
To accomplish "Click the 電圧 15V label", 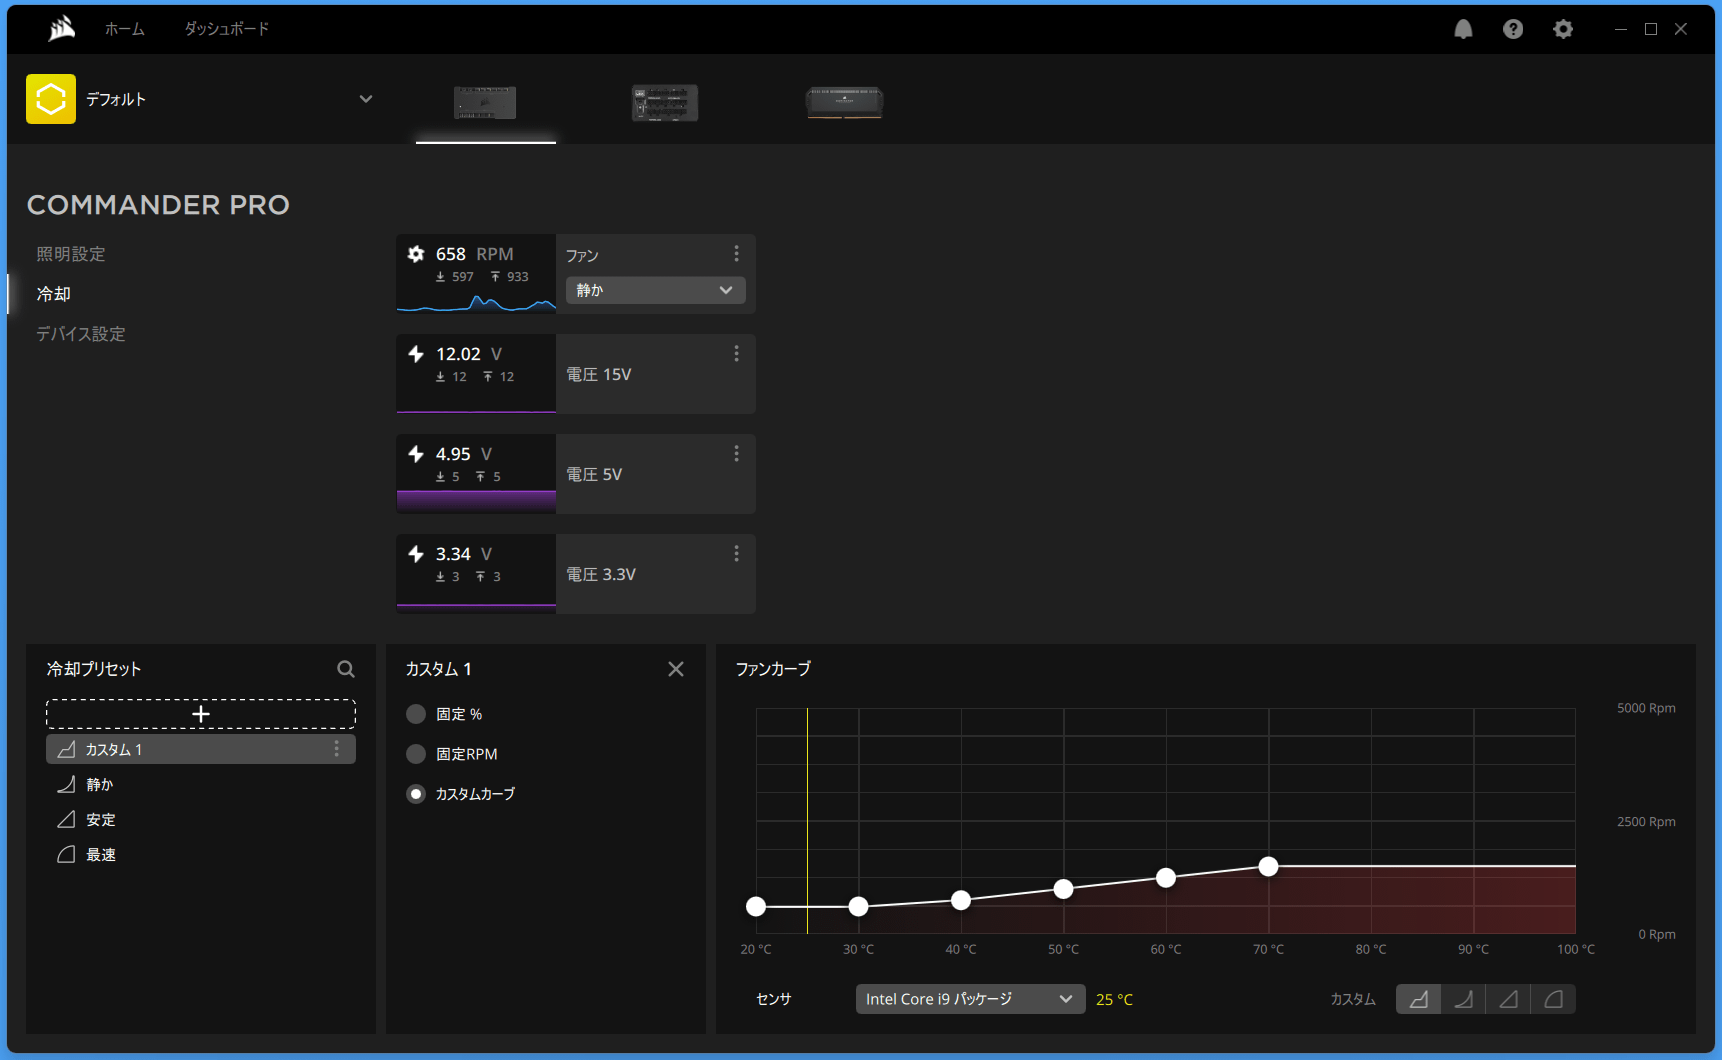I will point(599,374).
